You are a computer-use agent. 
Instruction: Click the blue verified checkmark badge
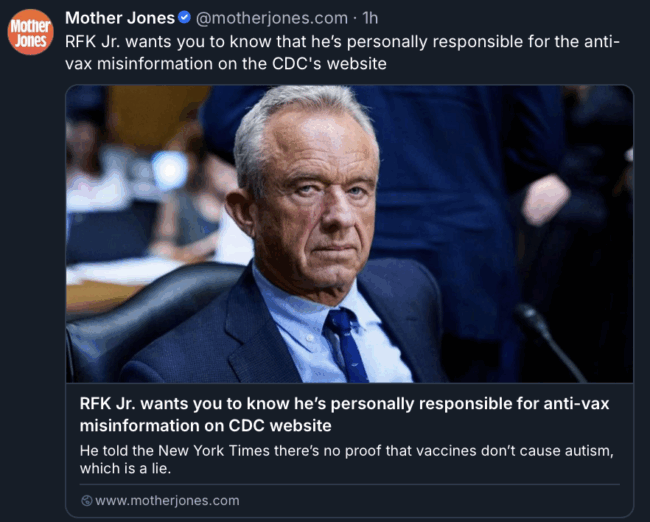[184, 18]
